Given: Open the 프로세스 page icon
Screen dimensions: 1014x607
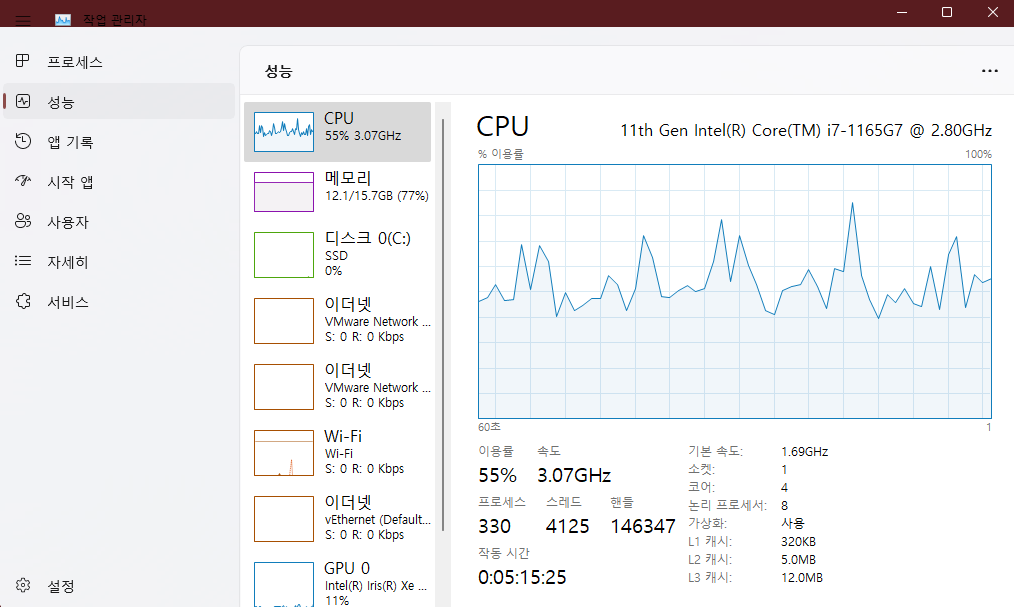Looking at the screenshot, I should [23, 61].
